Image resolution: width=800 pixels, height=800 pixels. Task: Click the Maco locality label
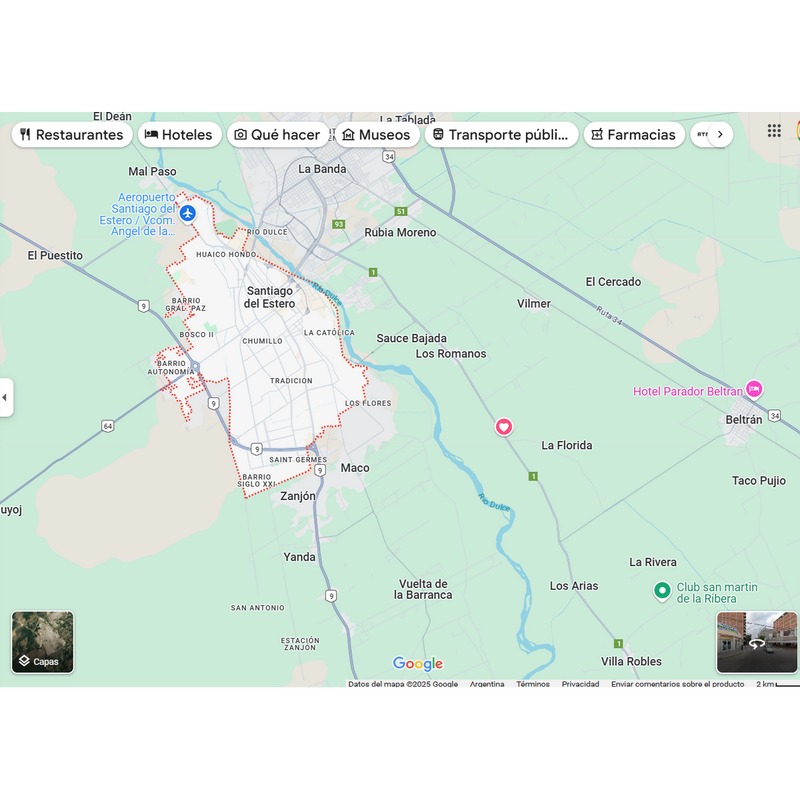(x=355, y=468)
